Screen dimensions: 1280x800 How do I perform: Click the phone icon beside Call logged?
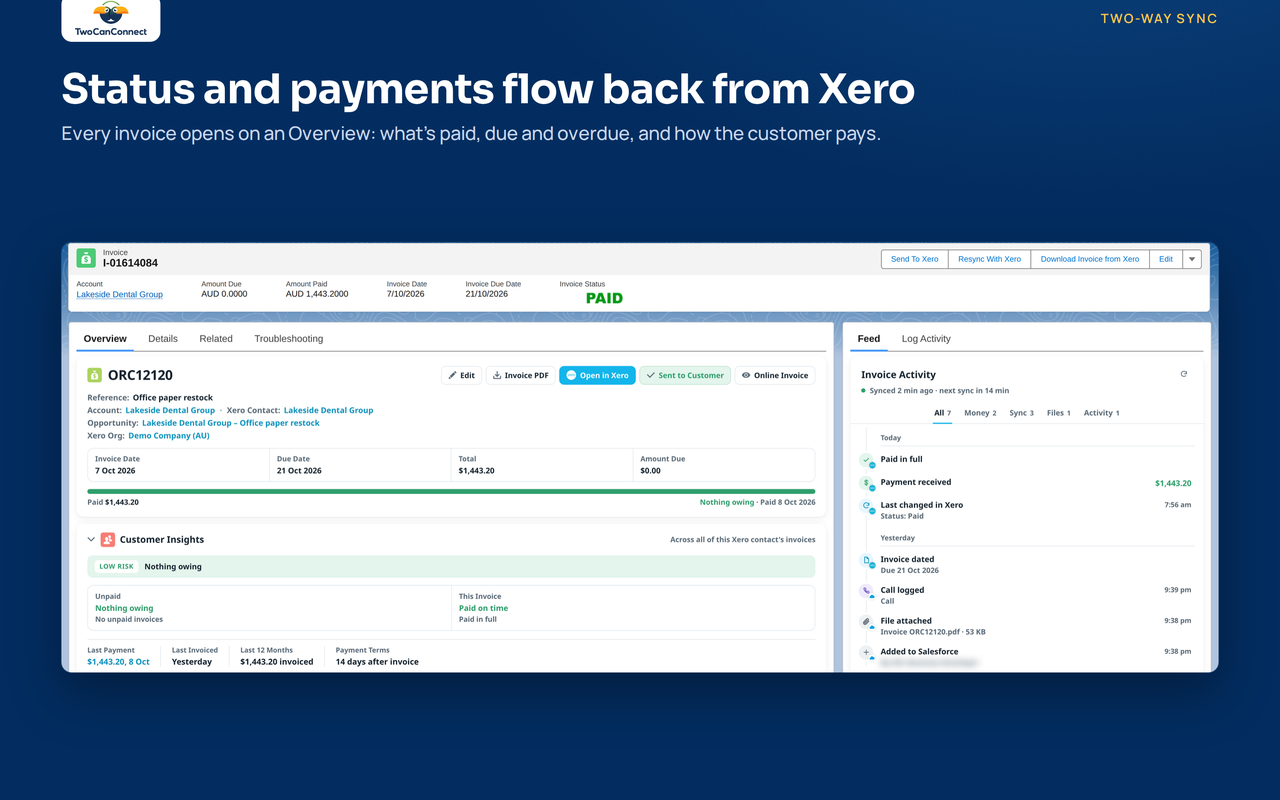(866, 591)
